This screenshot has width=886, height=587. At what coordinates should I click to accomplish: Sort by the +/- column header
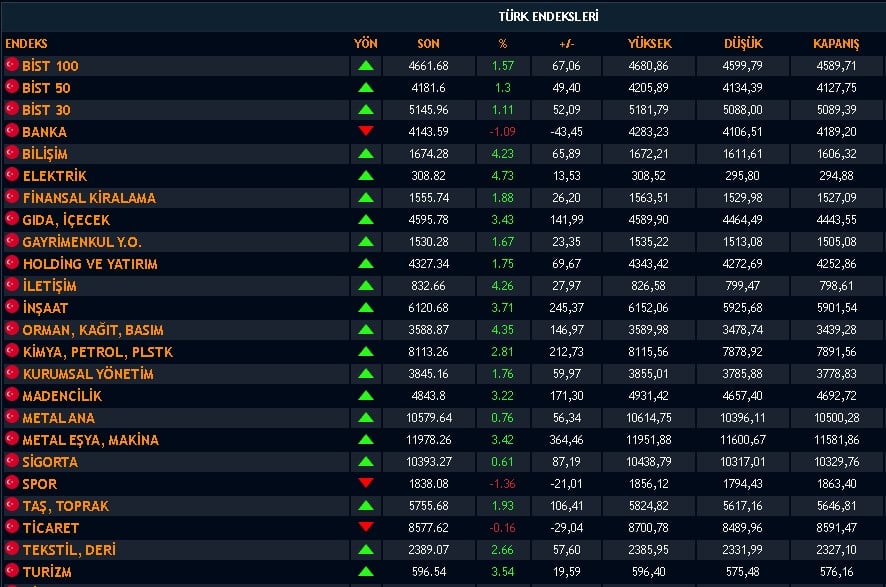[566, 44]
